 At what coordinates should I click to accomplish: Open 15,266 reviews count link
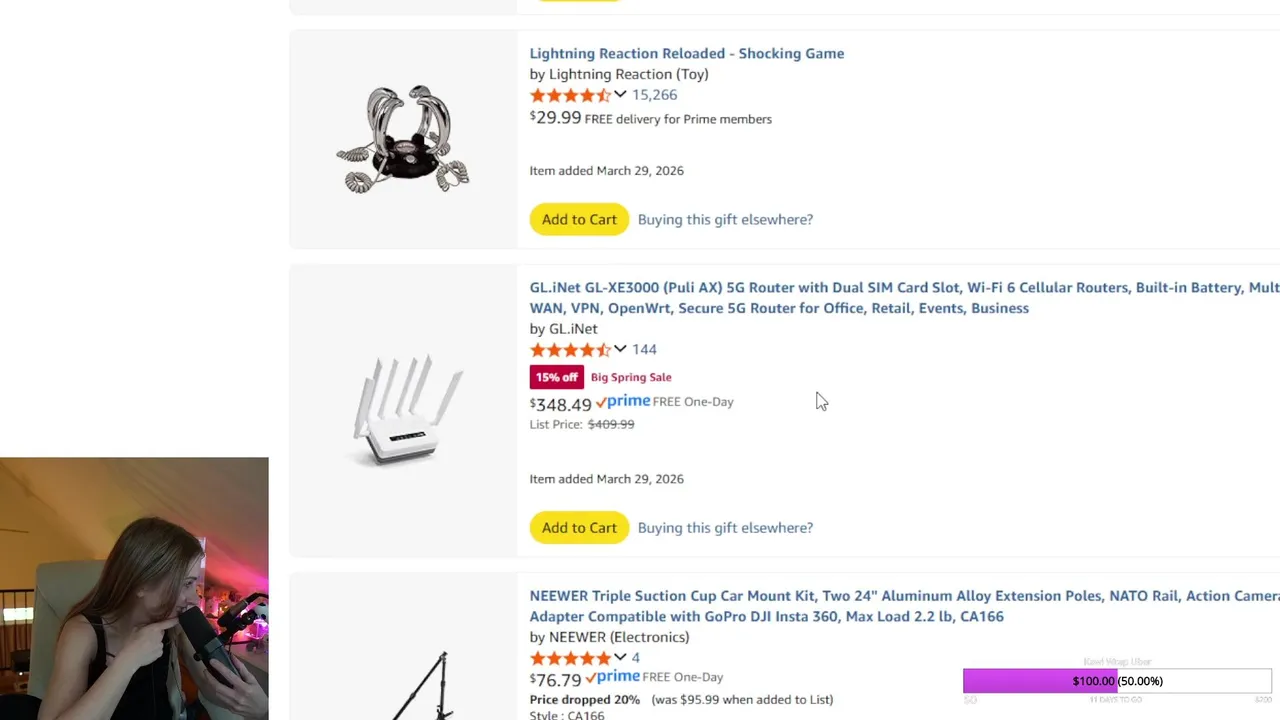pos(654,95)
